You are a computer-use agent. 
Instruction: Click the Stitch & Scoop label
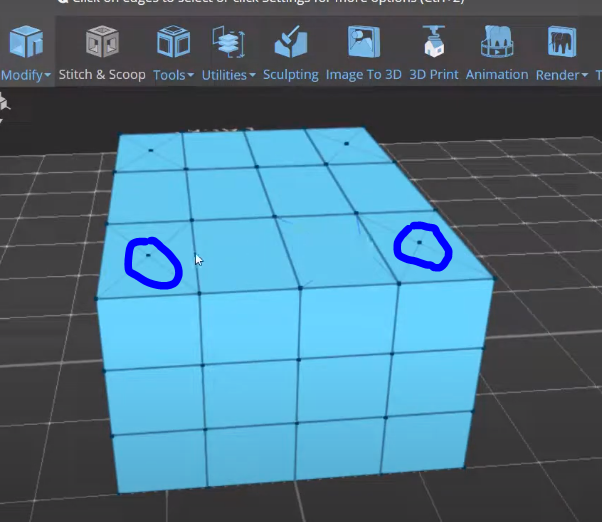(x=102, y=74)
